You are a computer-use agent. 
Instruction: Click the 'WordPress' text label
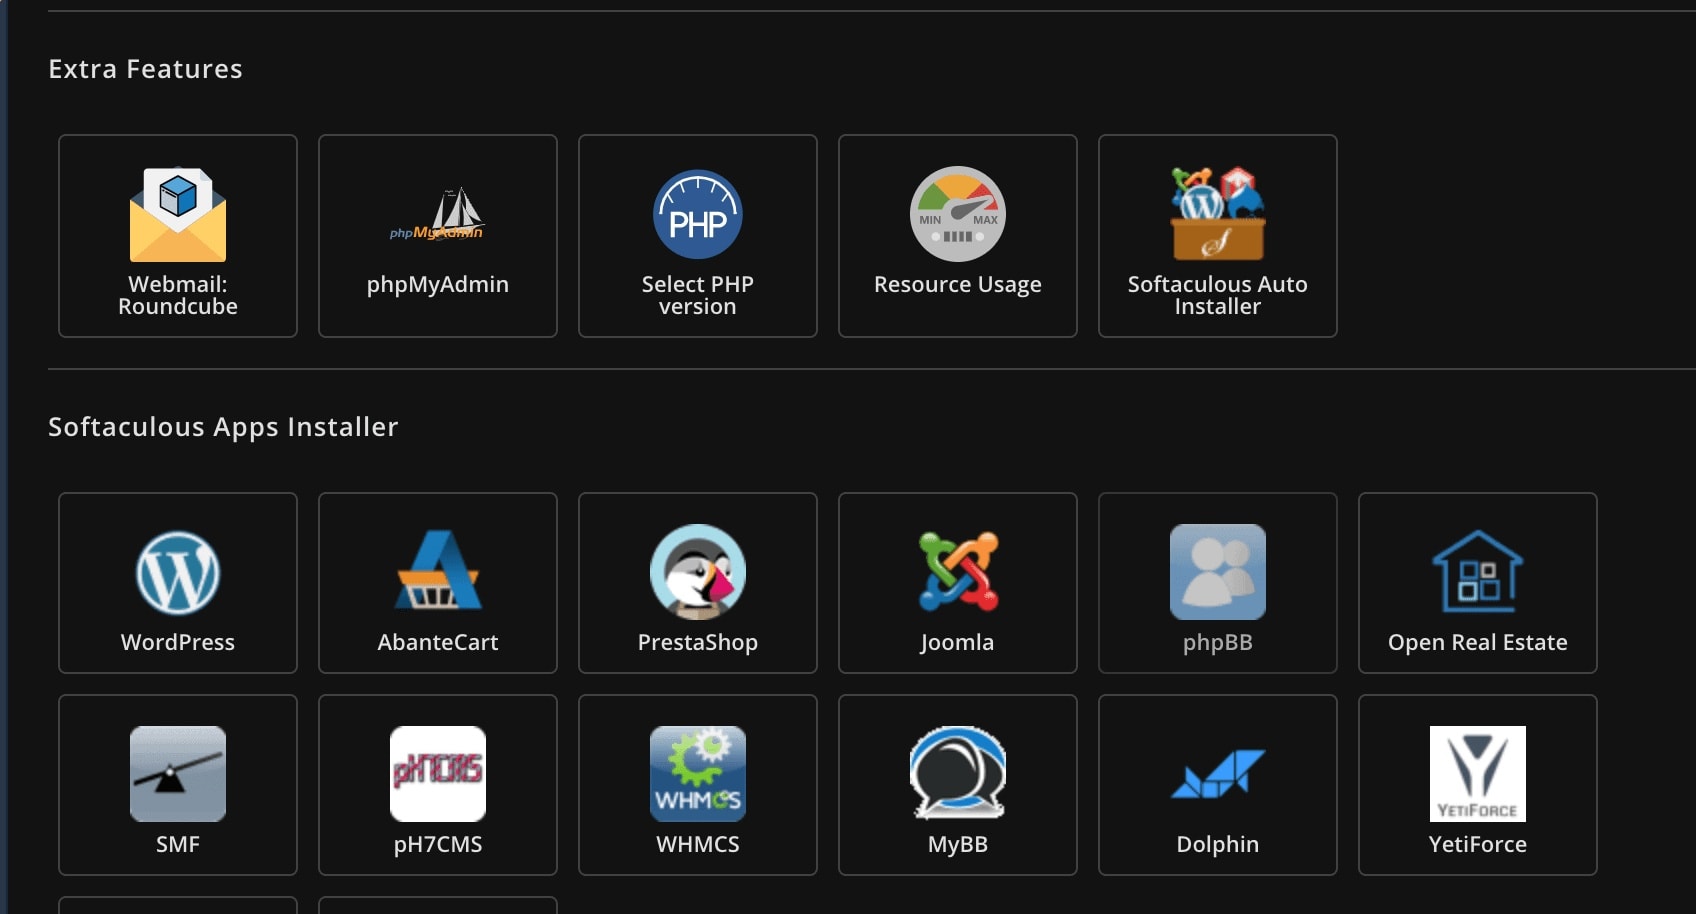pos(178,642)
